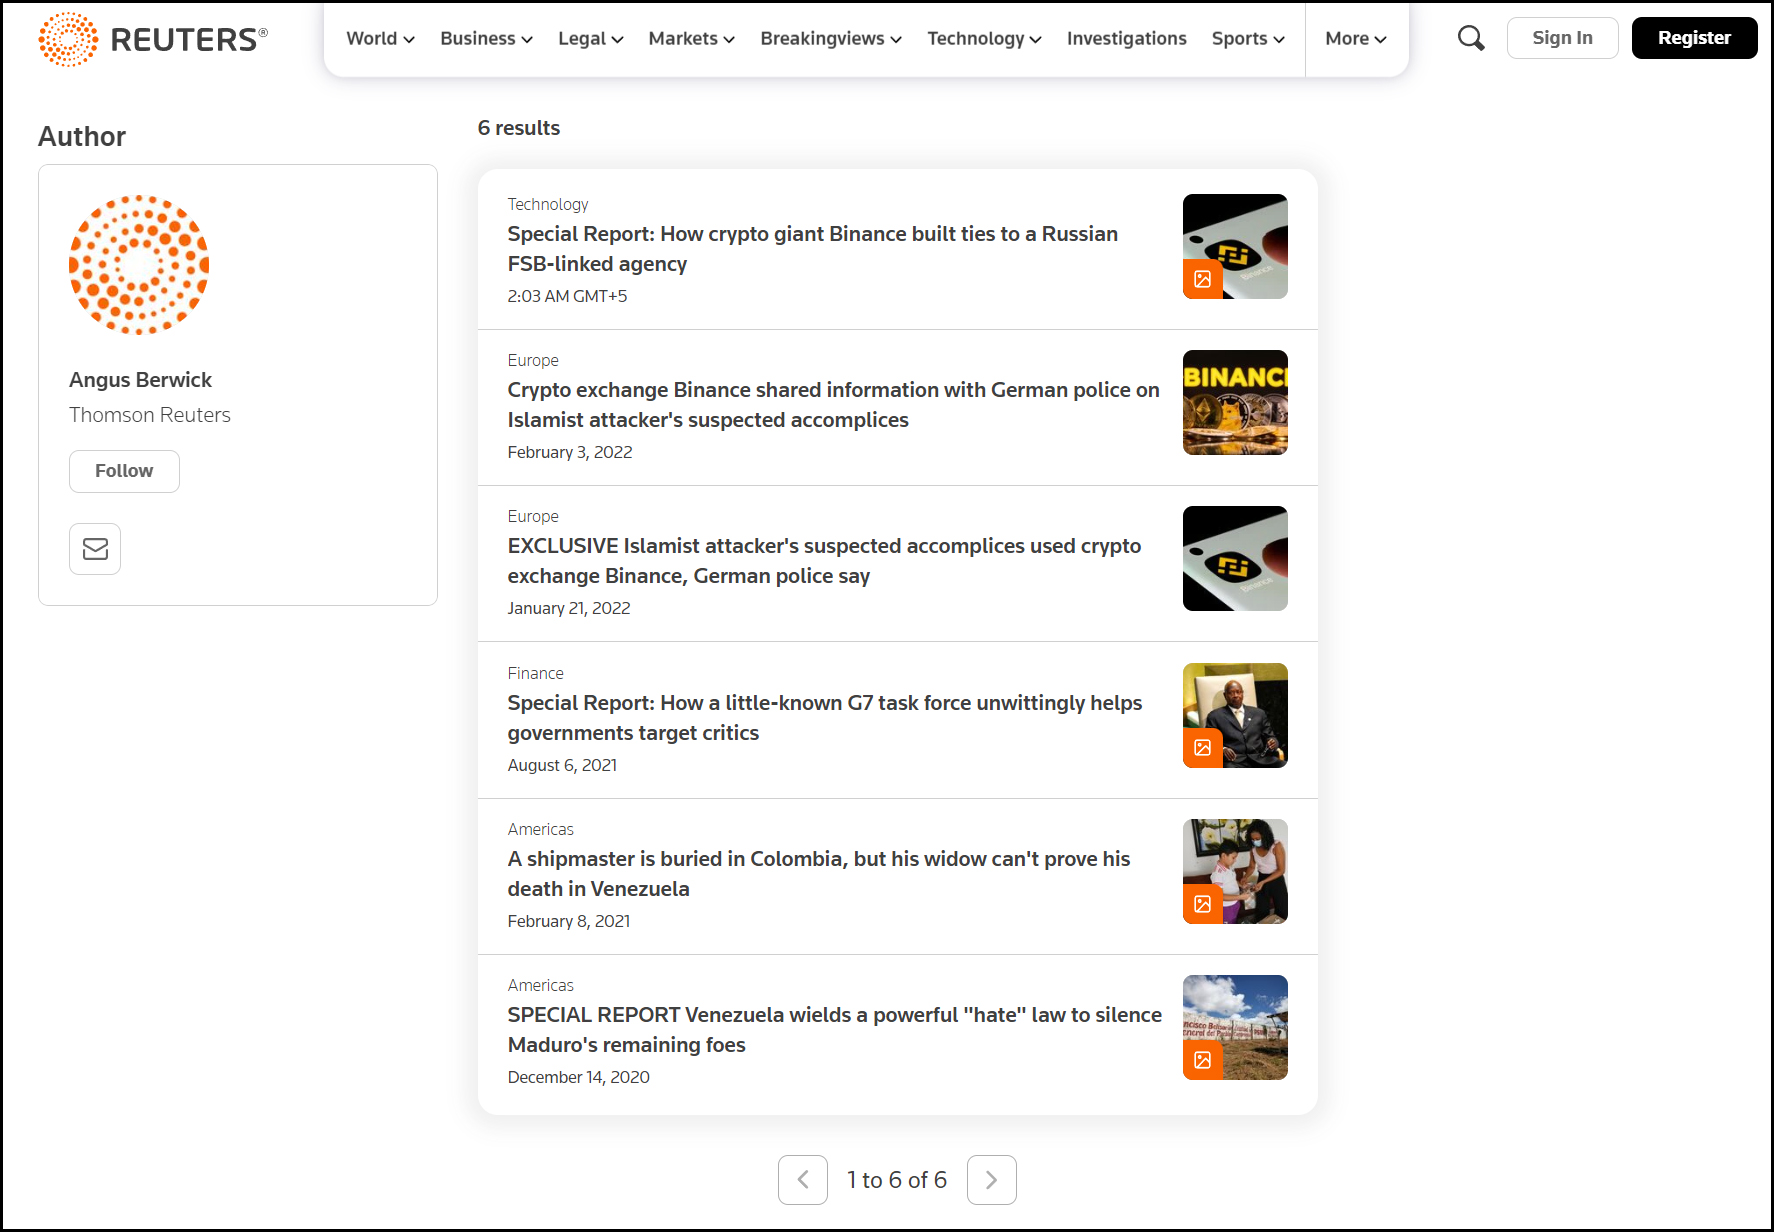
Task: Open the EXCLUSIVE Islamist attacker's accomplices article
Action: point(824,561)
